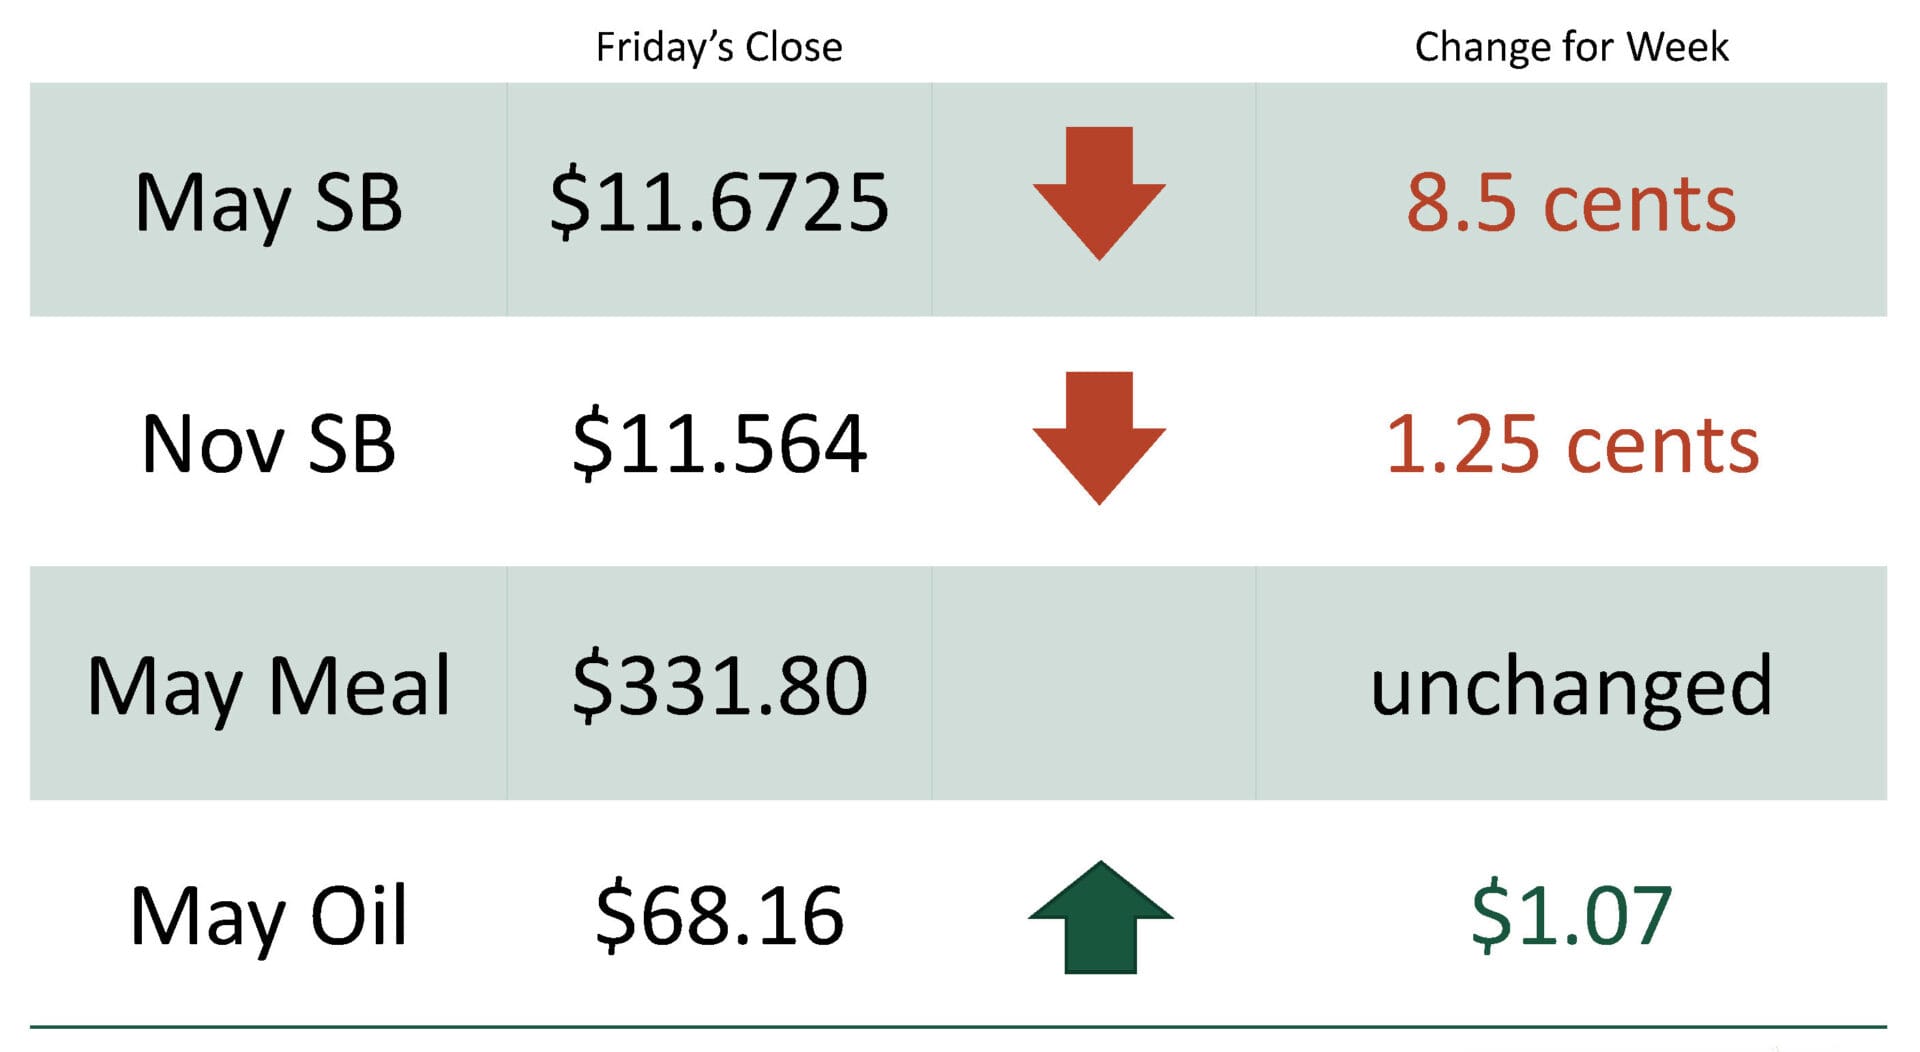Click the "Change for Week" column header
The image size is (1920, 1052).
[1571, 47]
